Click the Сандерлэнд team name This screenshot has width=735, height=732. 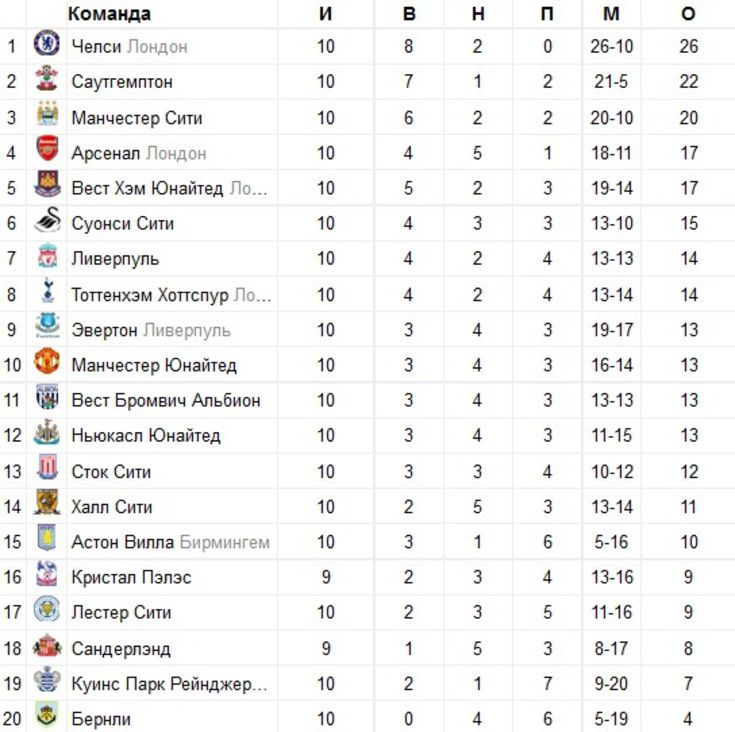[121, 649]
